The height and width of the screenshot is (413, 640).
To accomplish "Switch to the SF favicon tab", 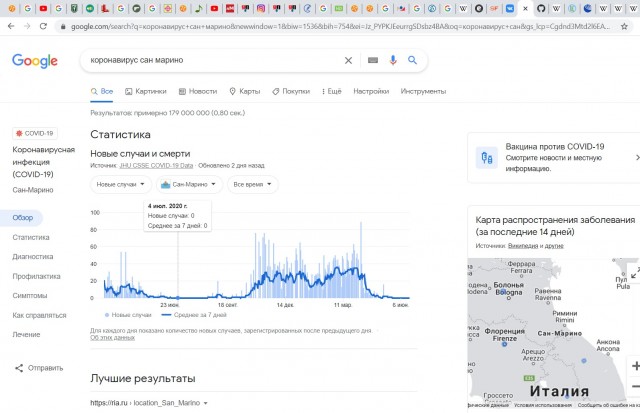I will [494, 8].
